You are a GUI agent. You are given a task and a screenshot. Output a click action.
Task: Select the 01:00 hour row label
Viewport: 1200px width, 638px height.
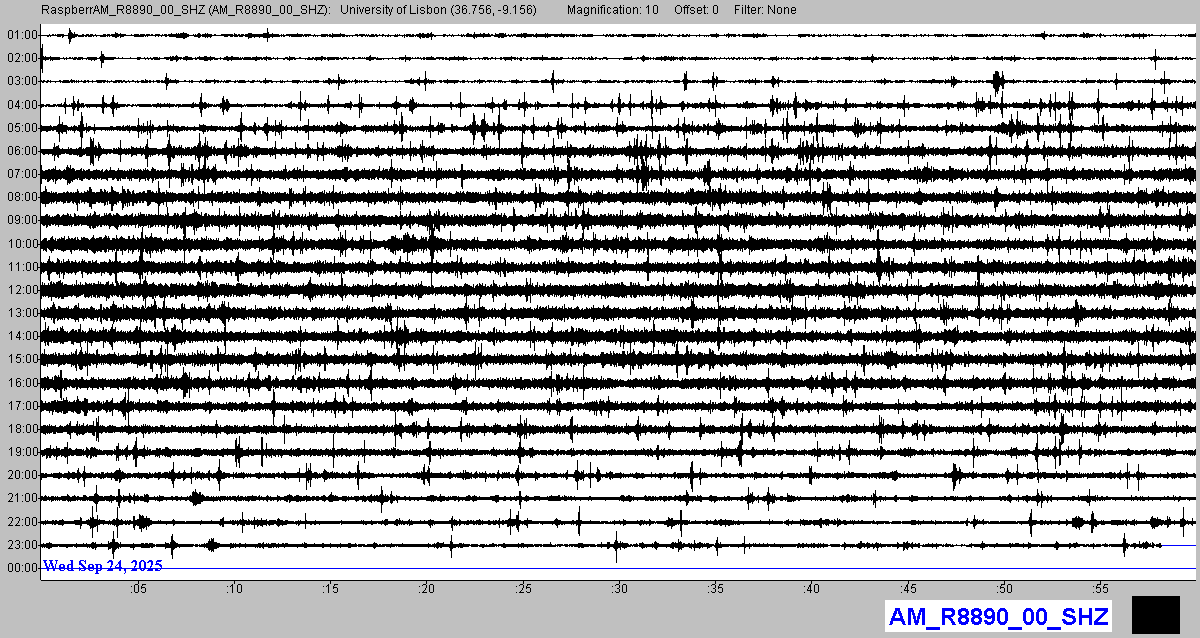click(21, 35)
